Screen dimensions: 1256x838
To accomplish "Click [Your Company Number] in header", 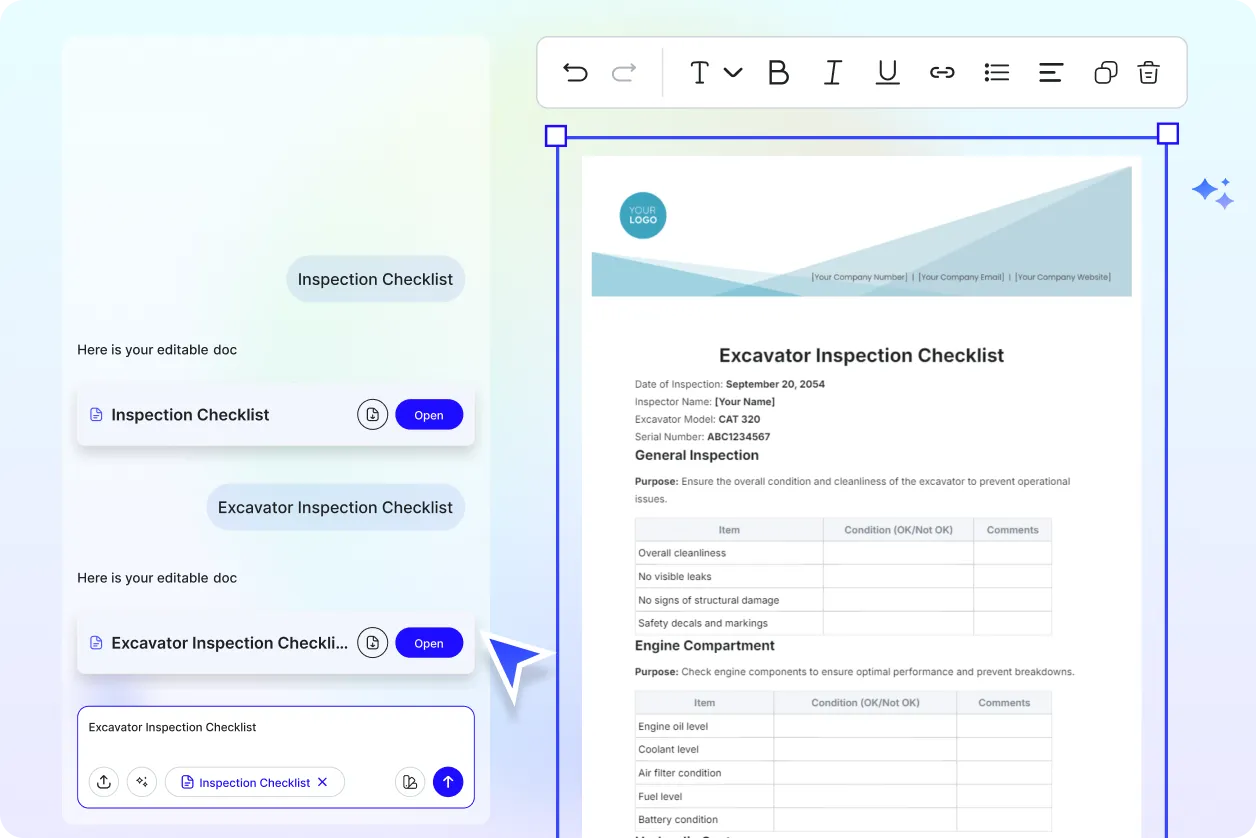I will (859, 277).
